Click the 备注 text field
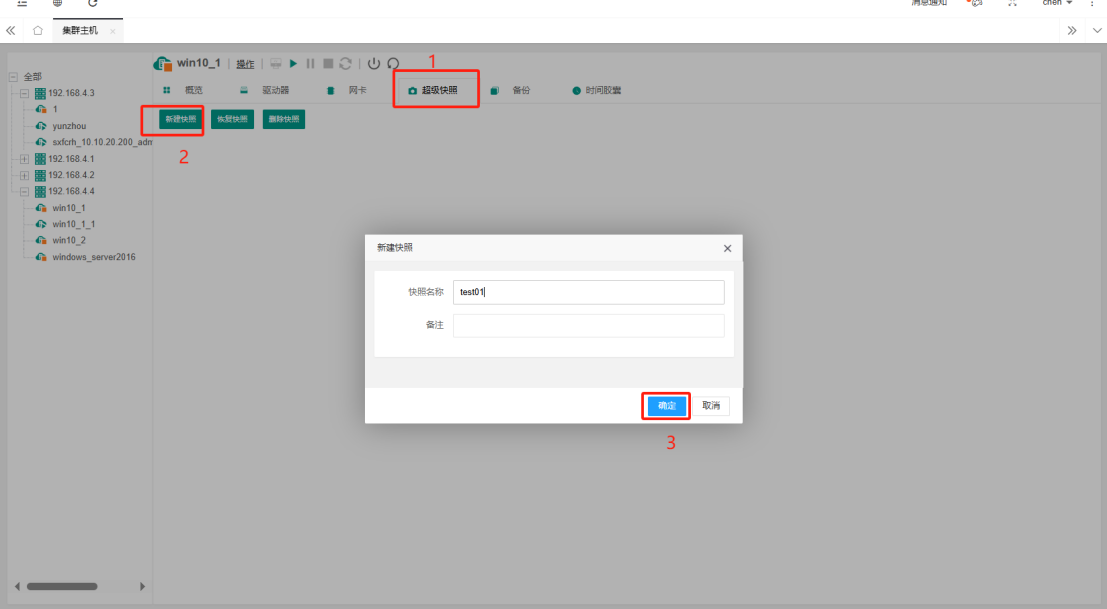This screenshot has height=609, width=1107. tap(588, 326)
